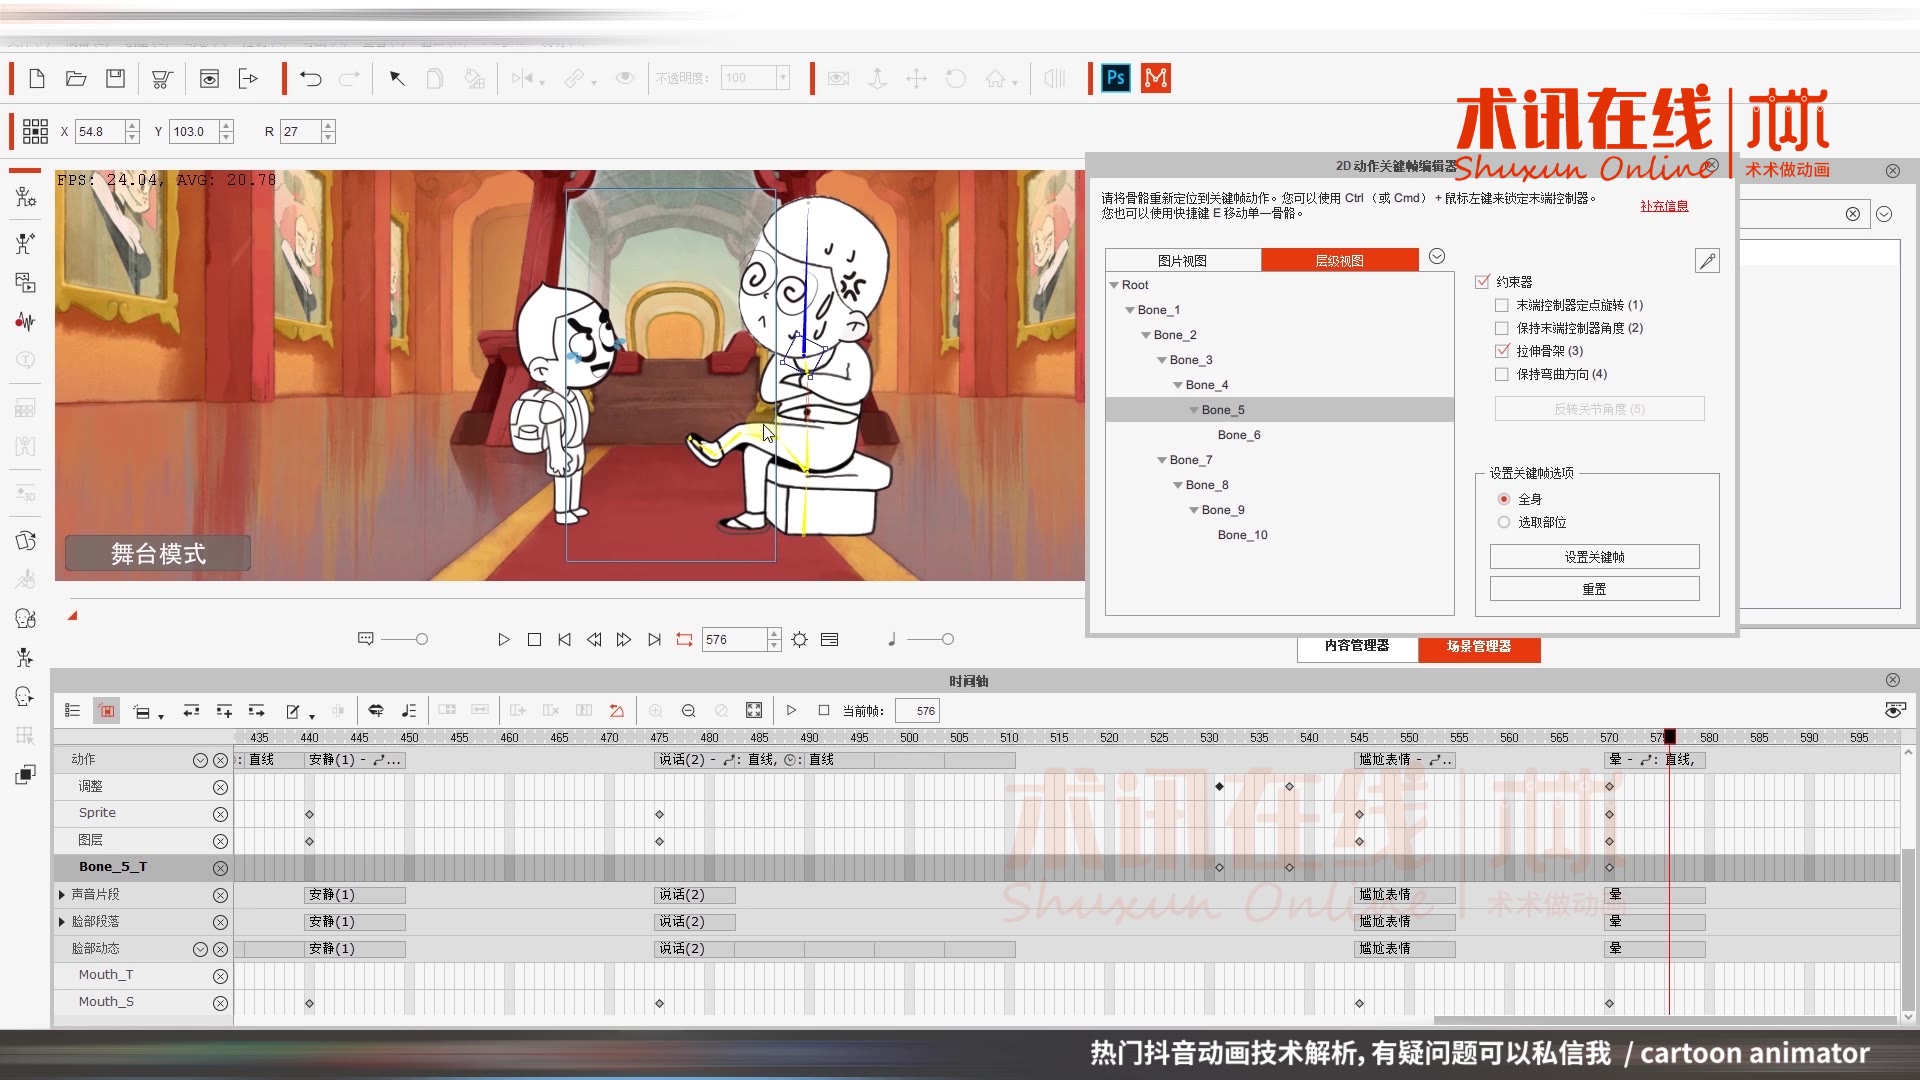This screenshot has height=1080, width=1920.
Task: Close the Sprite track
Action: pos(220,815)
